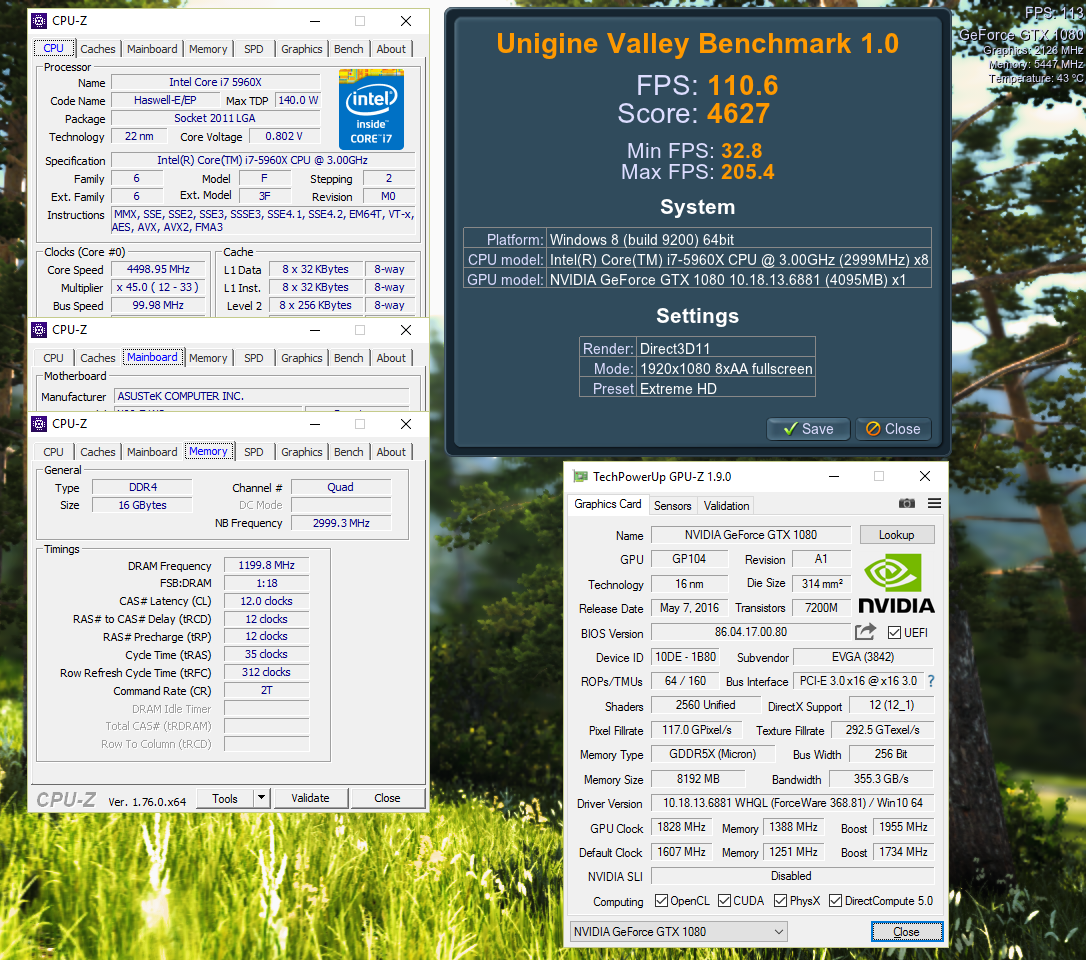Click the Validate button in CPU-Z

coord(310,798)
